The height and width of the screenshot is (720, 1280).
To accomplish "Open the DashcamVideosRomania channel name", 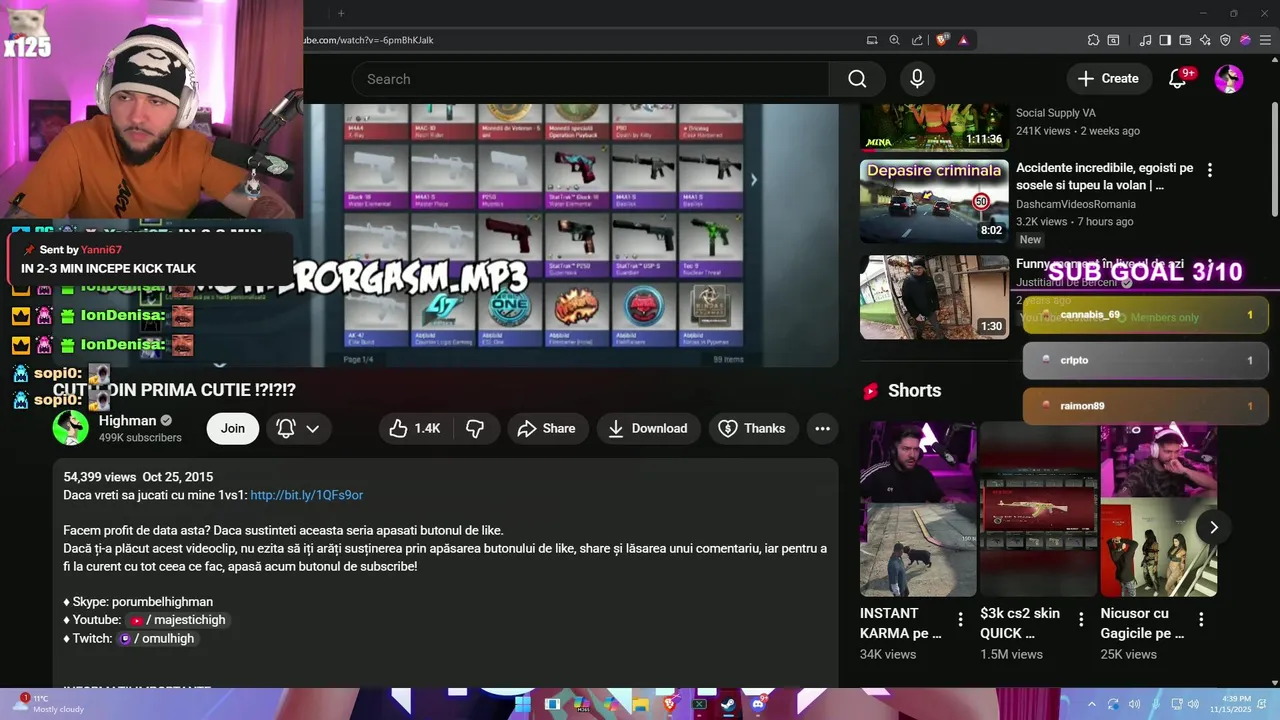I will [1075, 204].
